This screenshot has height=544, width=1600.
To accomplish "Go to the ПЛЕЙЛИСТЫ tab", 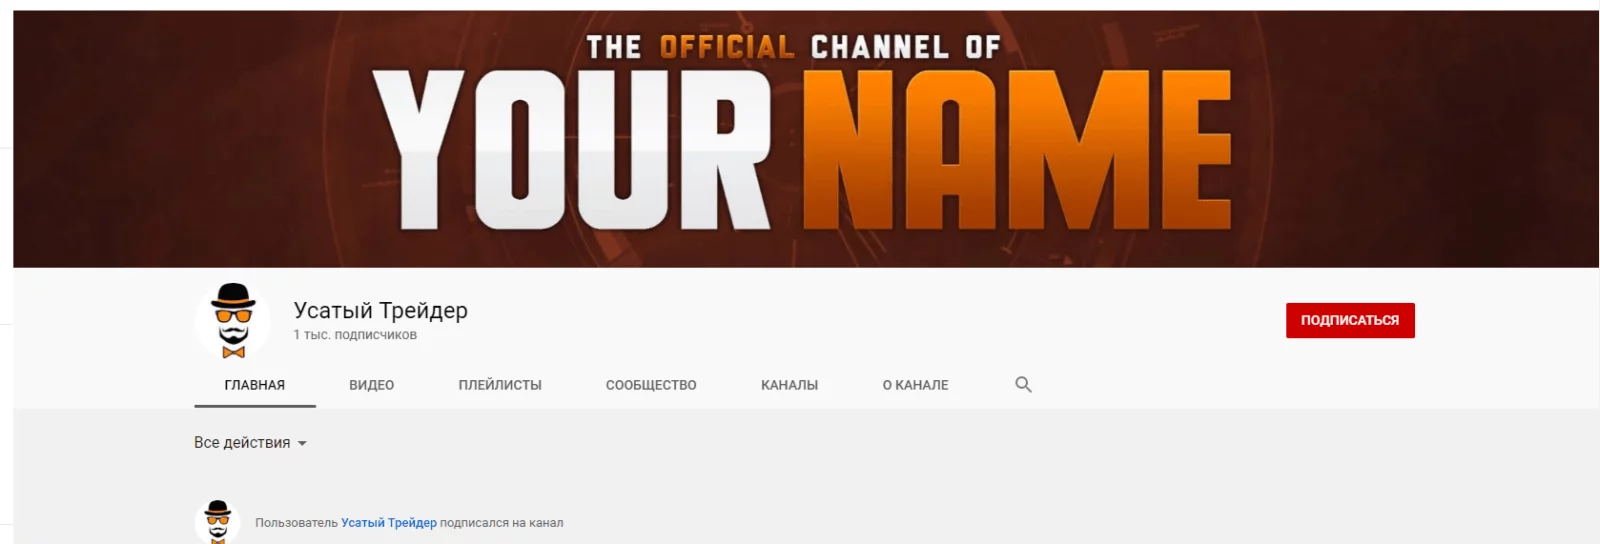I will (500, 385).
